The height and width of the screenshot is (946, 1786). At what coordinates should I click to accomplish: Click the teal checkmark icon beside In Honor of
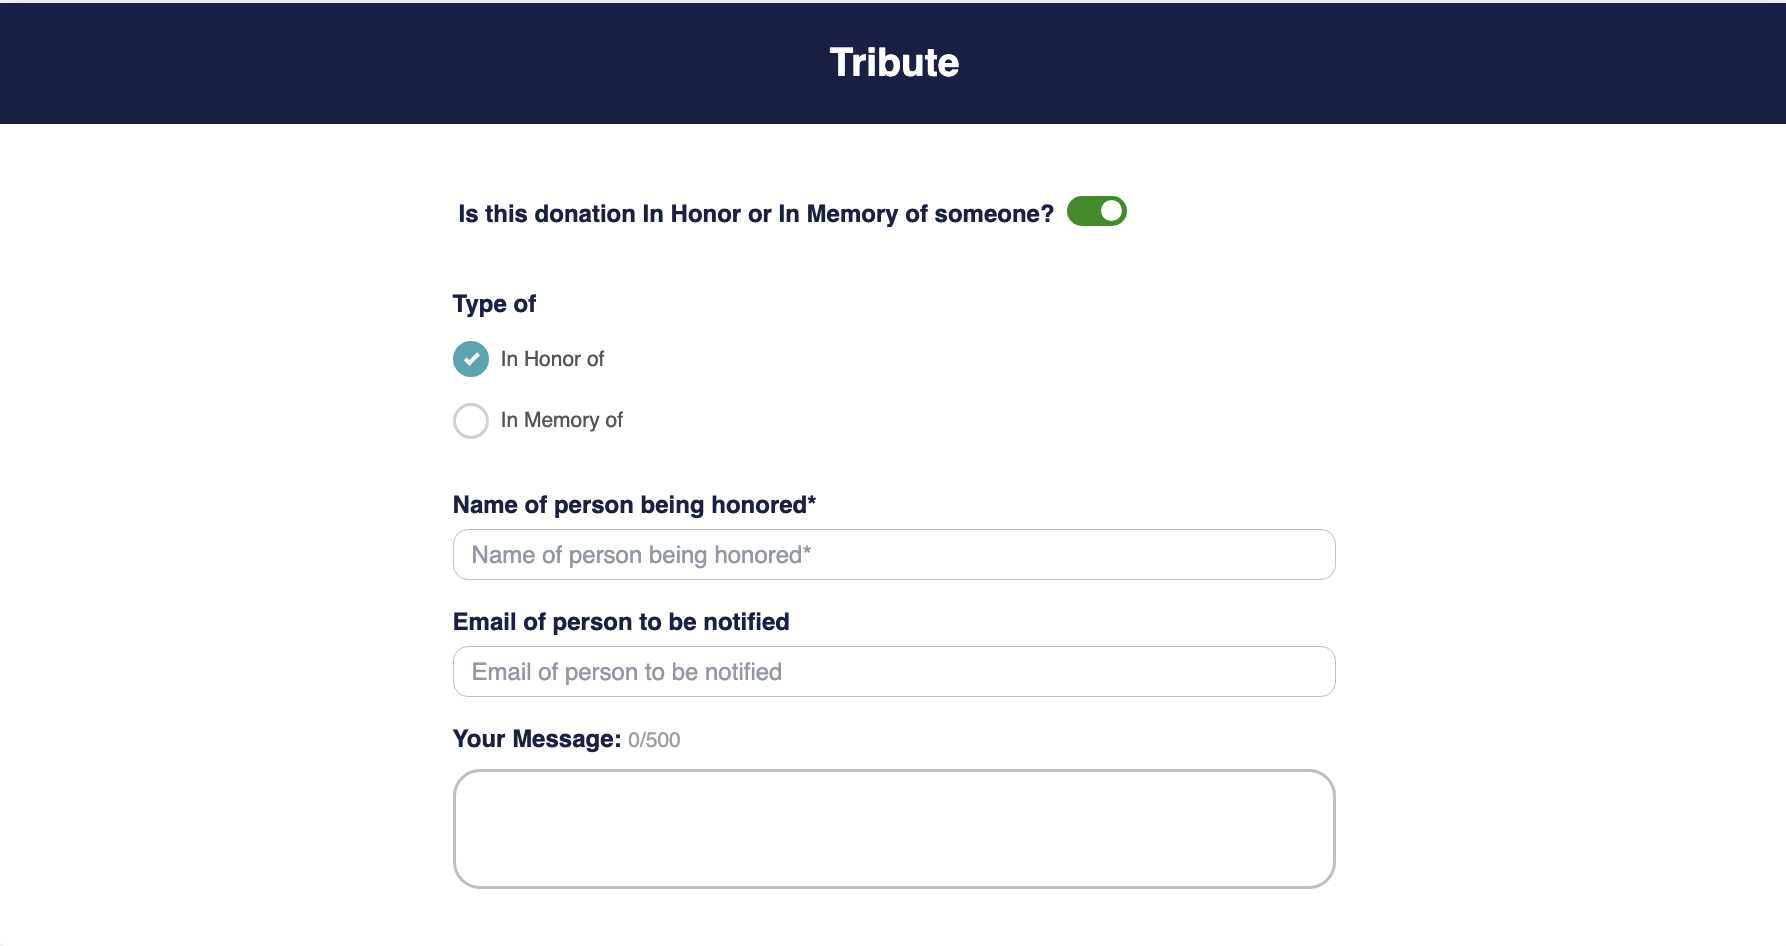click(x=471, y=359)
